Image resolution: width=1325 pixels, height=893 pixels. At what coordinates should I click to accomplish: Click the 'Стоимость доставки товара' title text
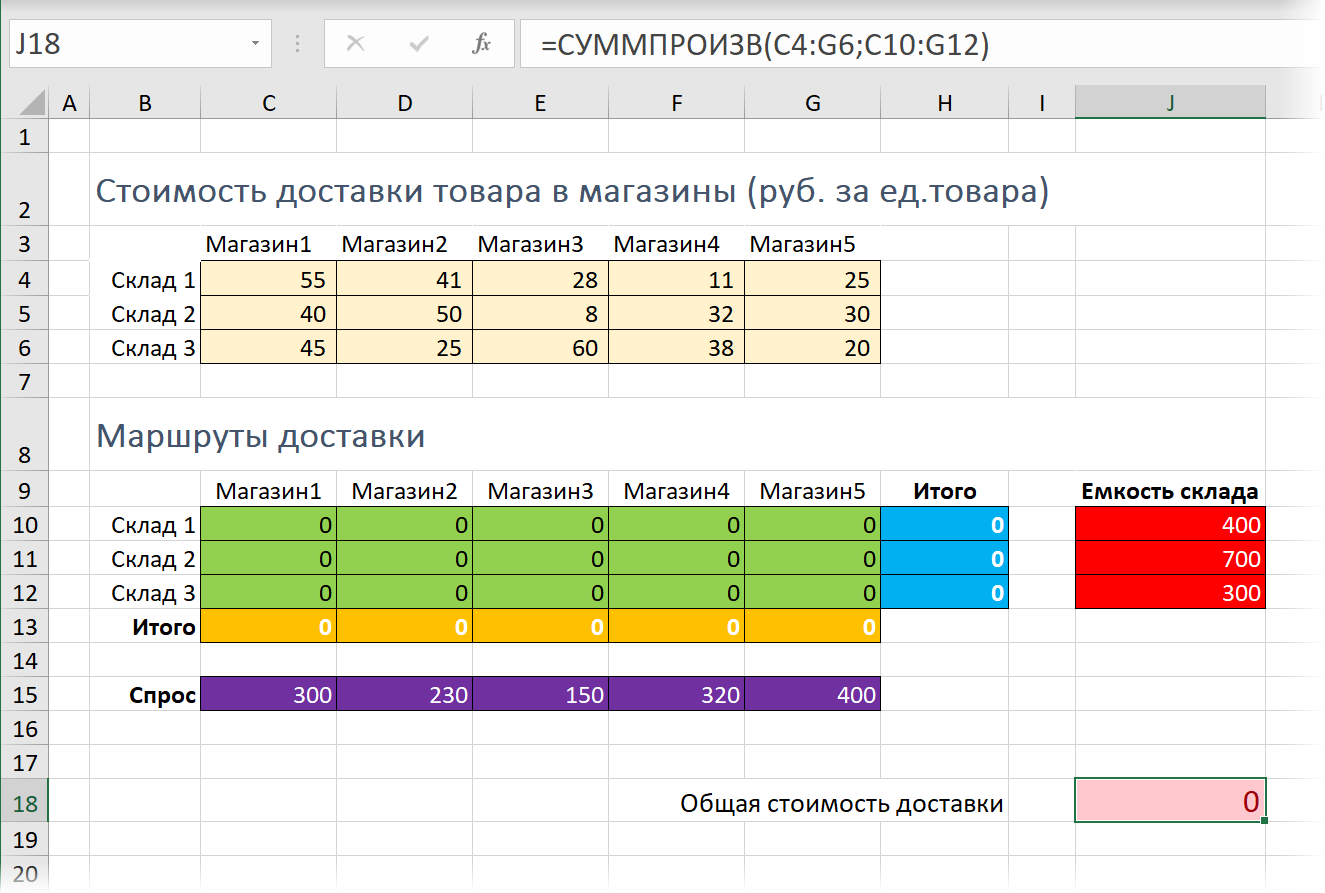coord(572,191)
